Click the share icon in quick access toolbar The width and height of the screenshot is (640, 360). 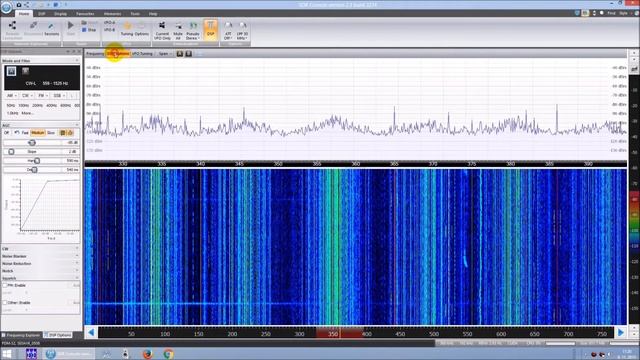coord(27,4)
